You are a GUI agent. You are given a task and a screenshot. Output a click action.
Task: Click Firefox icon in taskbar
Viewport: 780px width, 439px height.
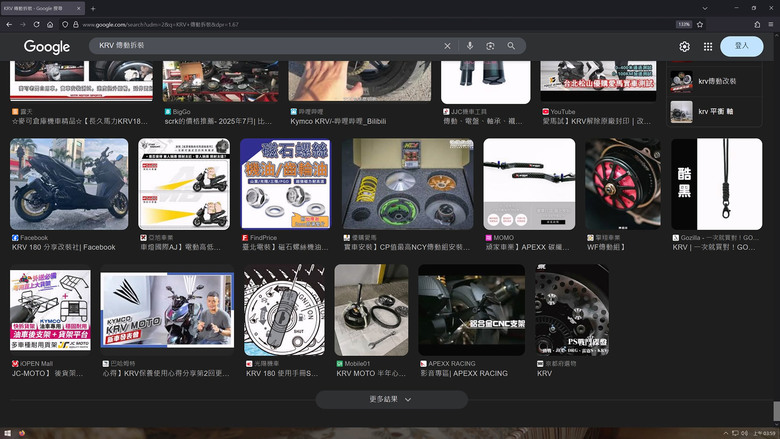(22, 434)
